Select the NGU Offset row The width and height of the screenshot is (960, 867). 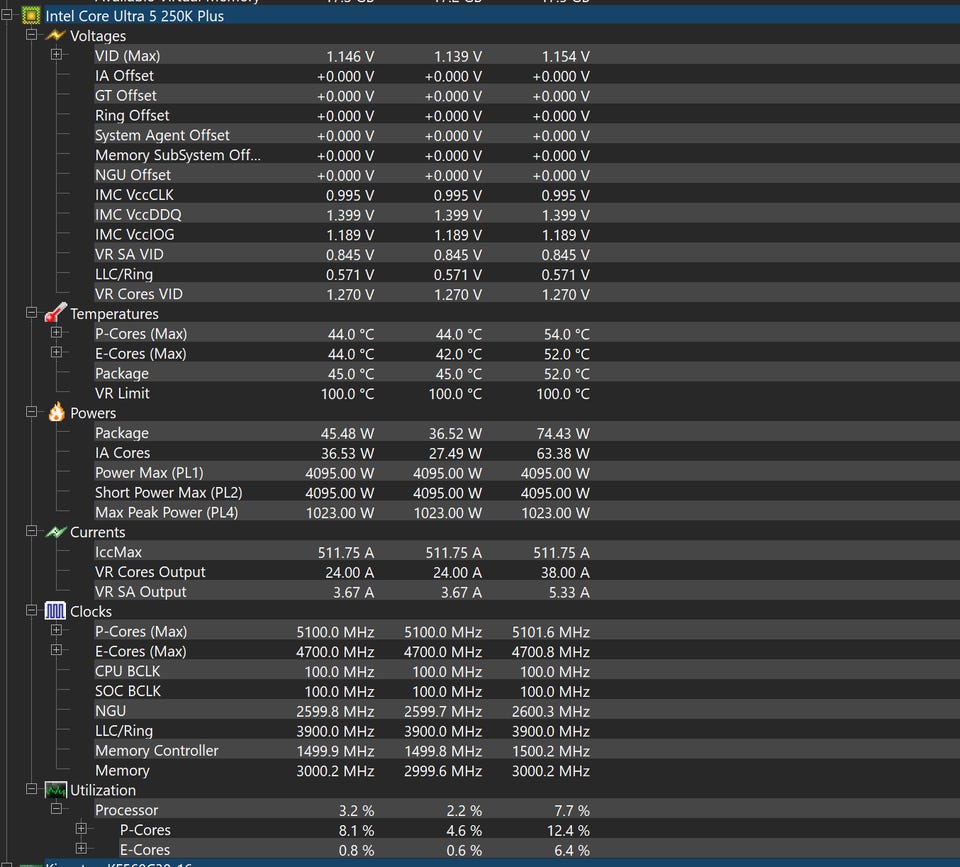pos(527,175)
